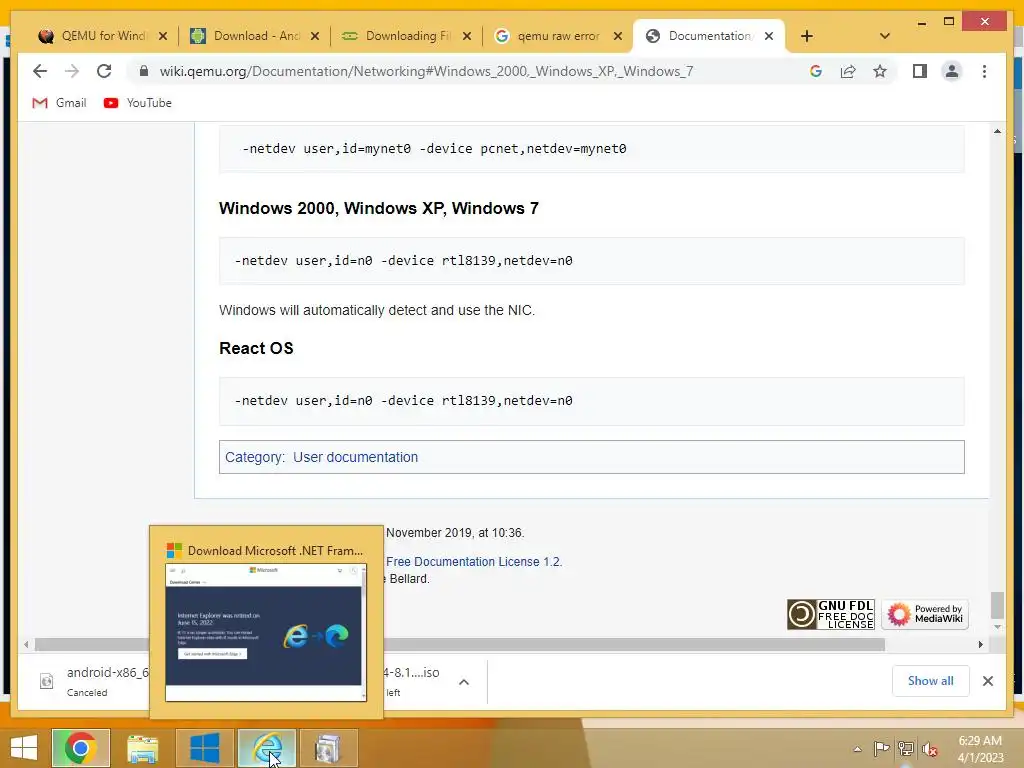This screenshot has height=768, width=1024.
Task: Show hidden system tray icons
Action: (857, 749)
